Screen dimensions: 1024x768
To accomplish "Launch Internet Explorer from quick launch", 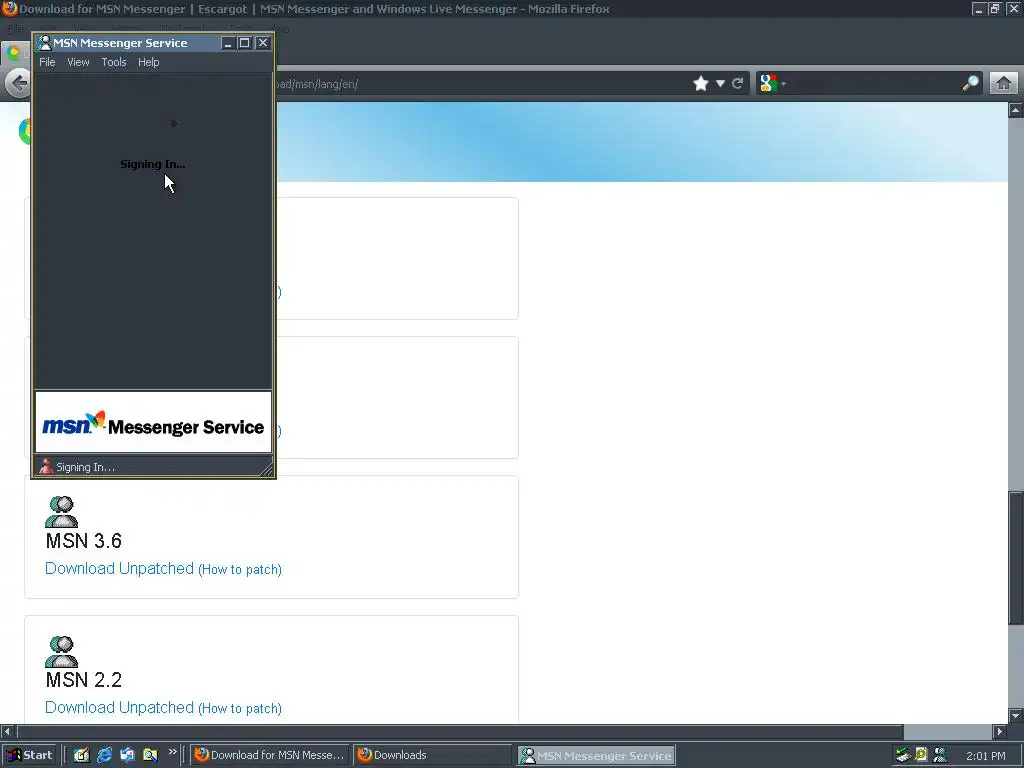I will pos(104,755).
